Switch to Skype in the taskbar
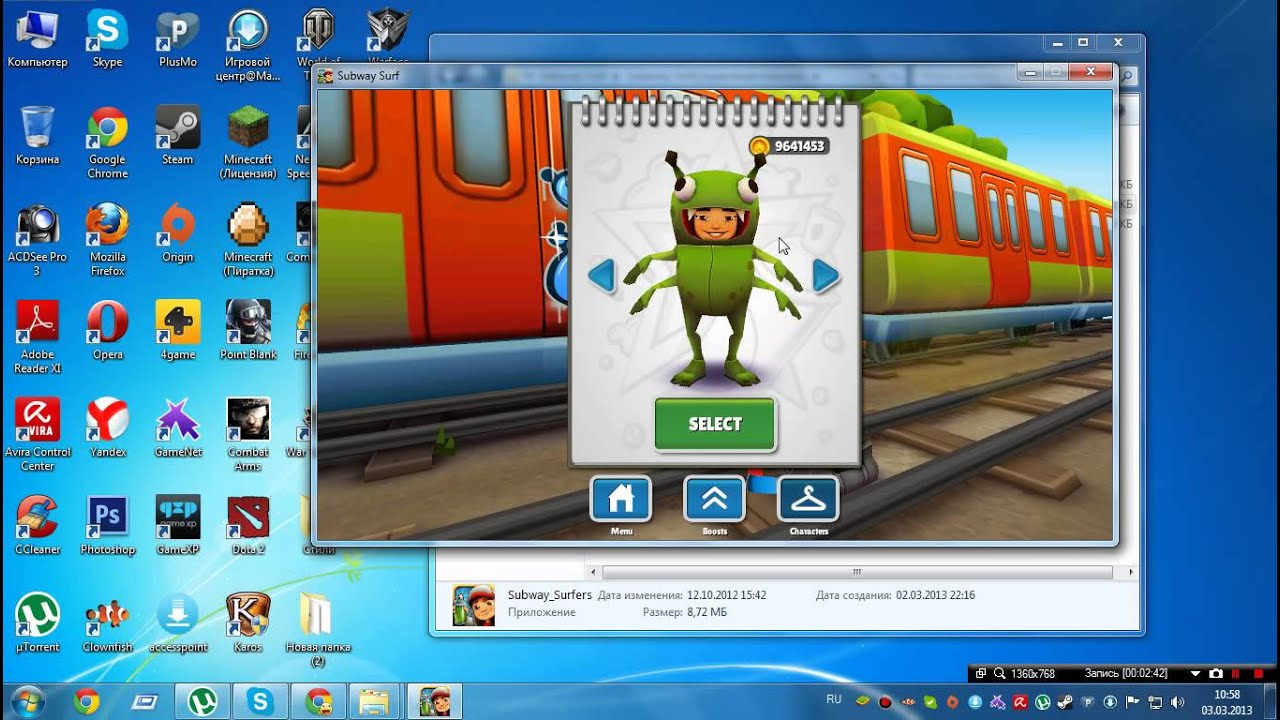This screenshot has height=720, width=1280. 261,702
